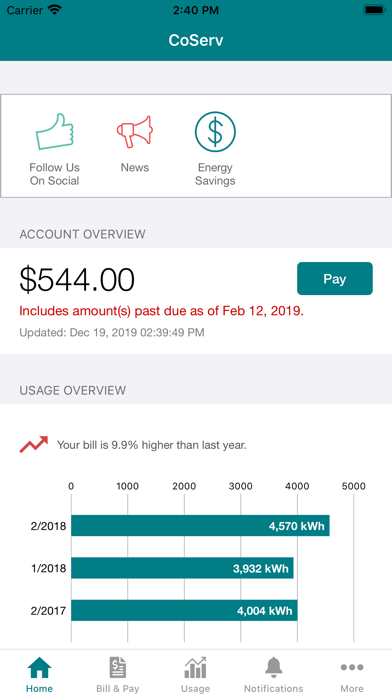Open the News megaphone icon
This screenshot has height=696, width=392.
135,131
